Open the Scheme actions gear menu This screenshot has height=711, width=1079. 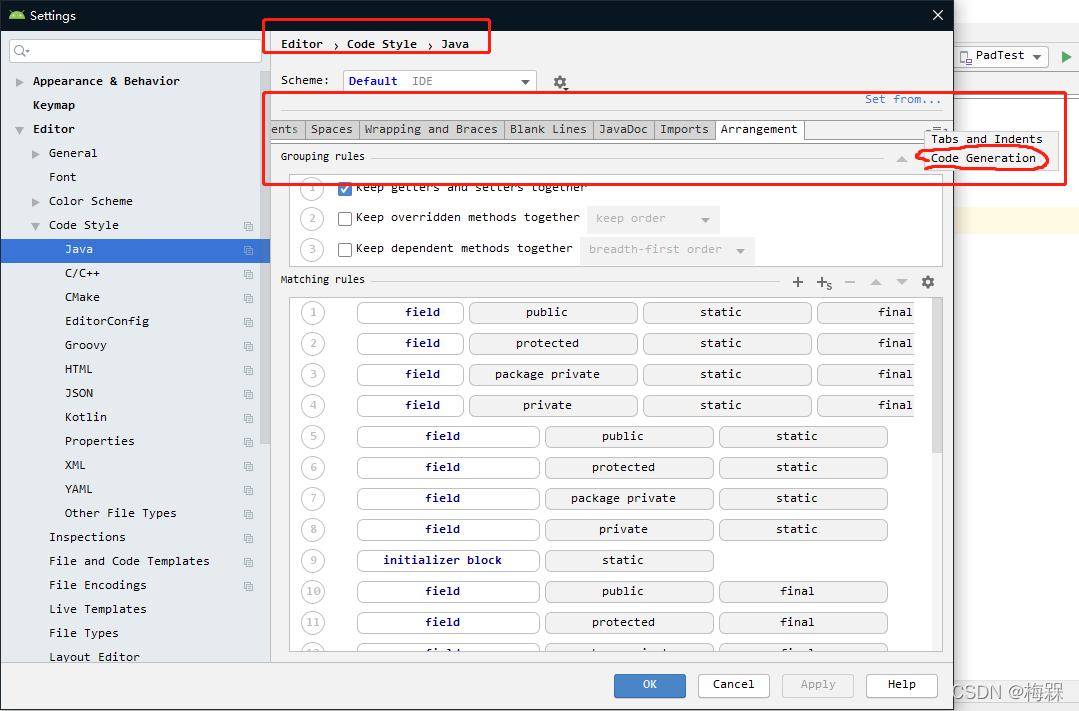(560, 82)
